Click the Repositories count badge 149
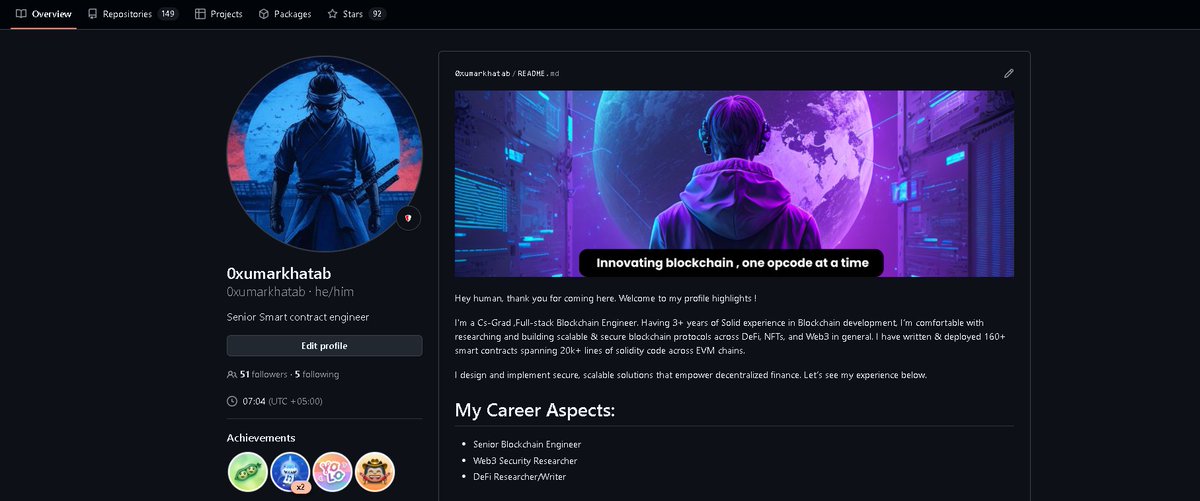Image resolution: width=1200 pixels, height=501 pixels. 168,14
